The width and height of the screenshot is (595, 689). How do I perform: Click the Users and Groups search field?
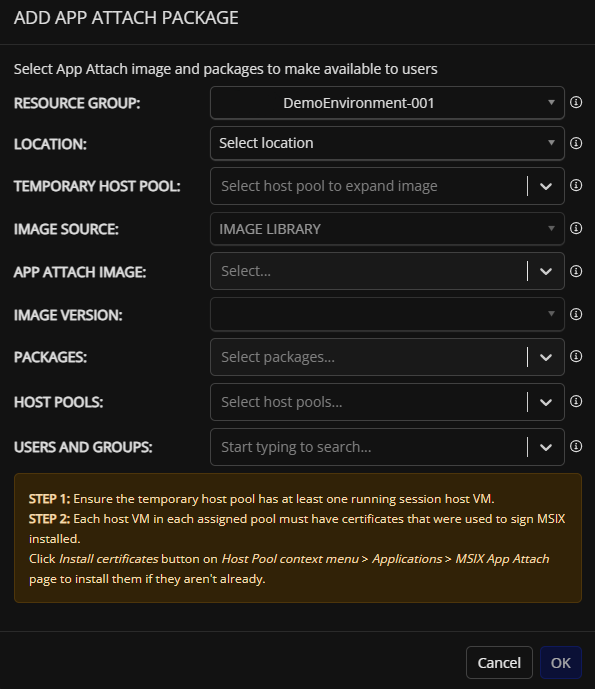369,447
